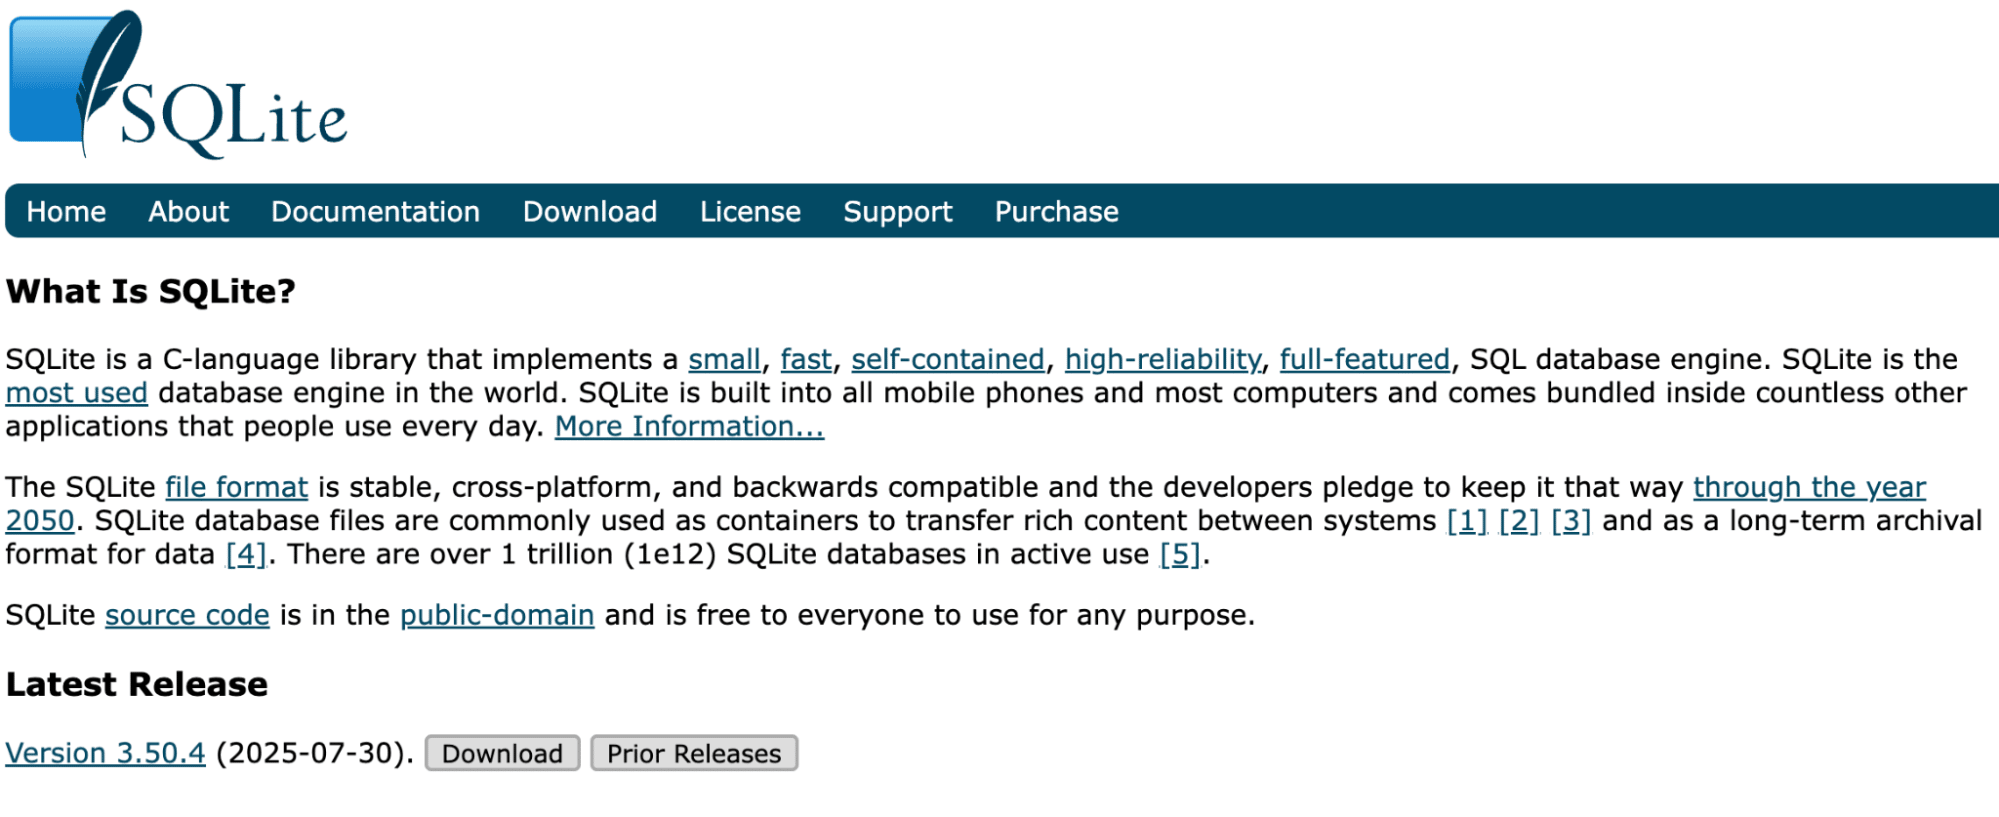The width and height of the screenshot is (1999, 817).
Task: Follow the 'self-contained' link
Action: tap(948, 359)
